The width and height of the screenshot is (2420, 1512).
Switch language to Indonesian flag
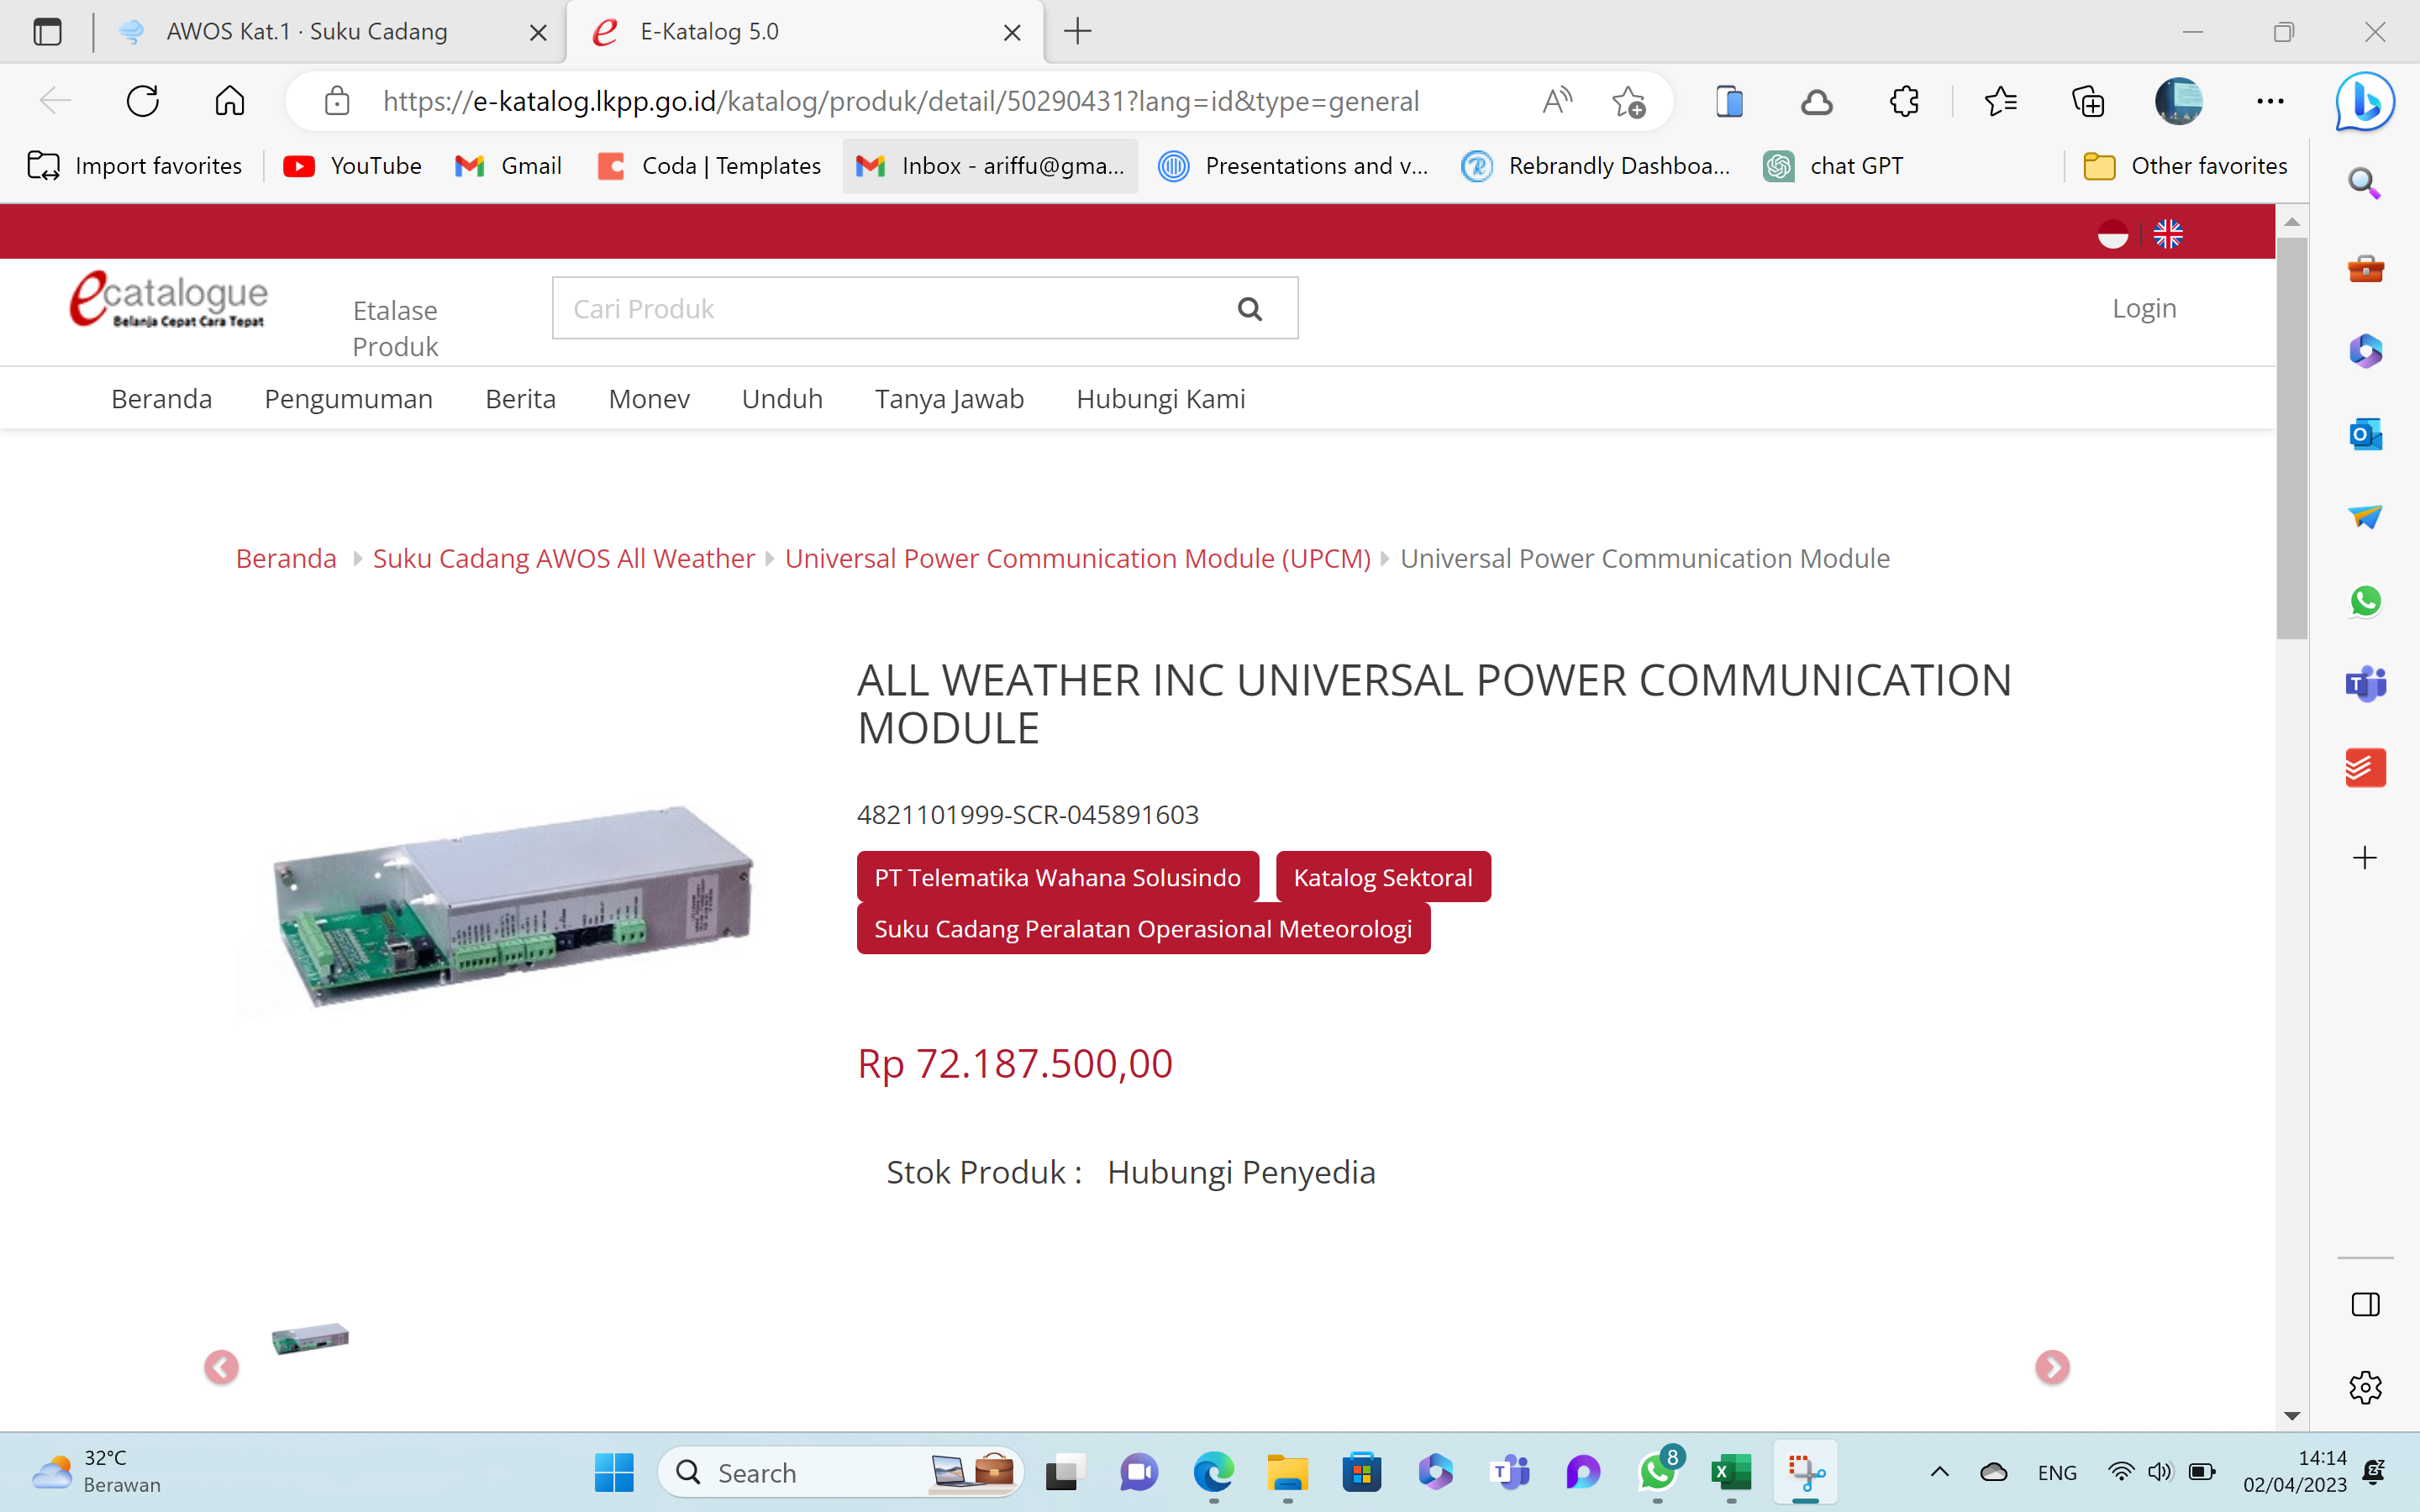pyautogui.click(x=2112, y=234)
